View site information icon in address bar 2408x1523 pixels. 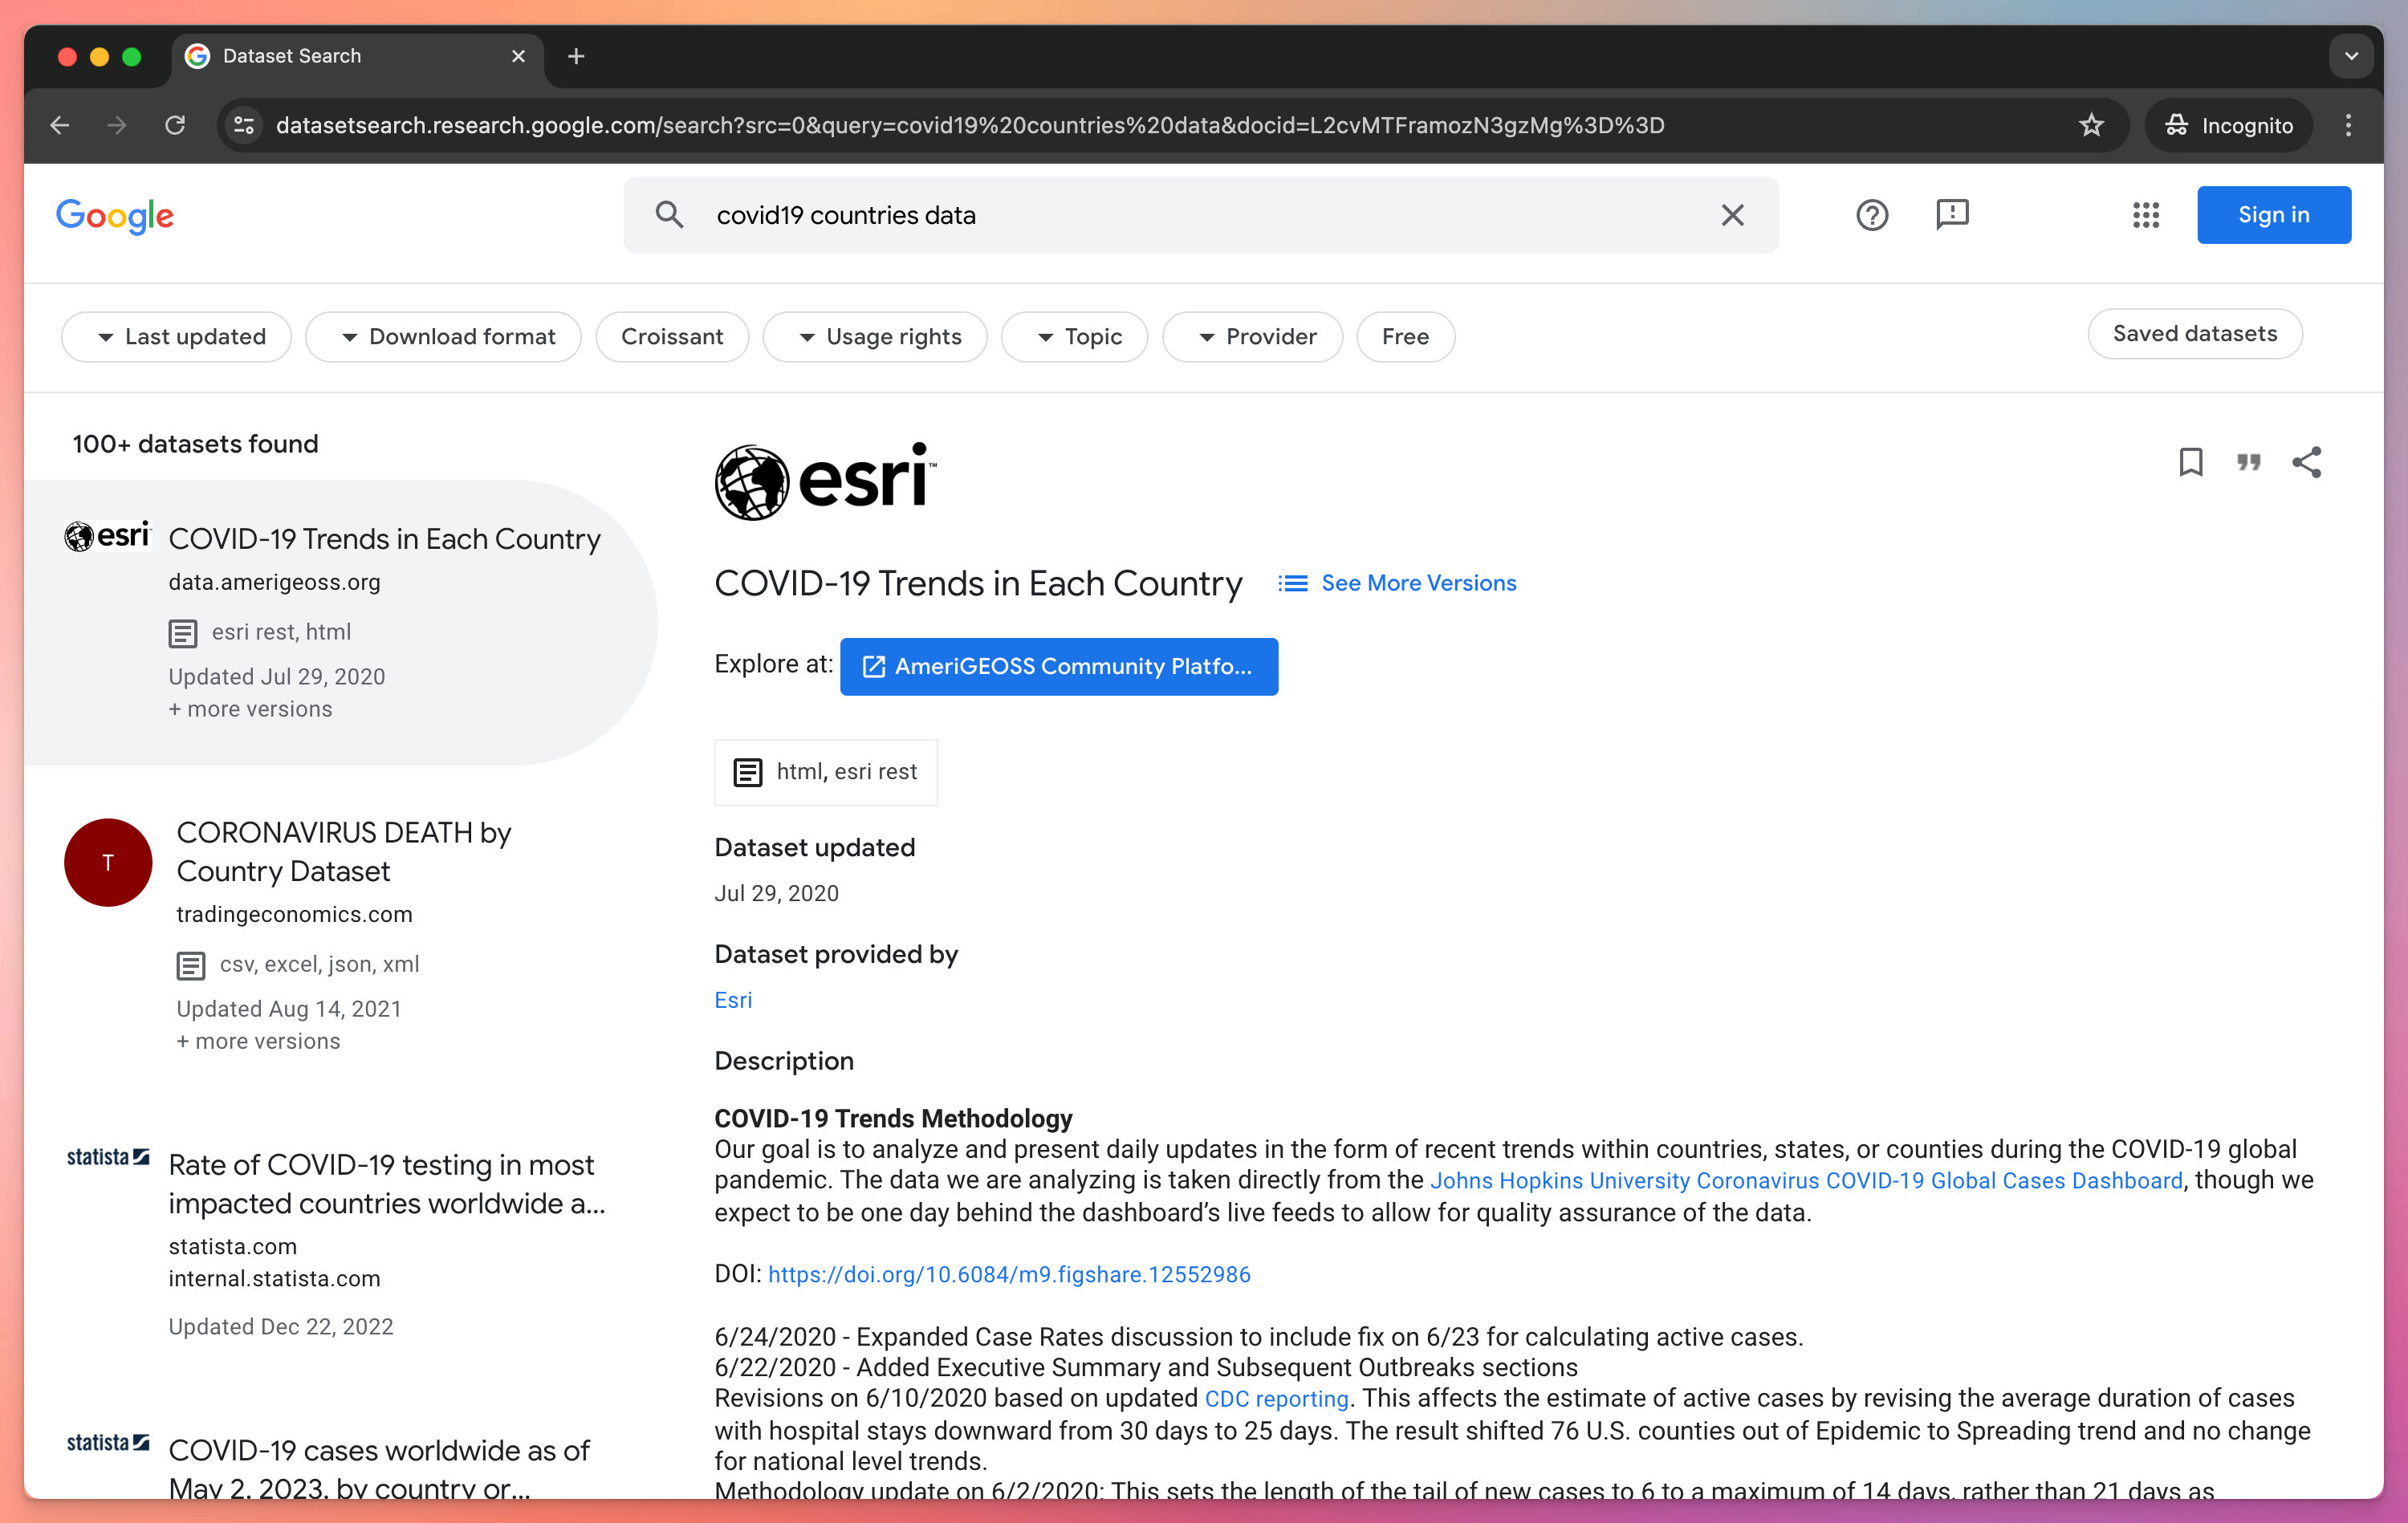pos(244,125)
